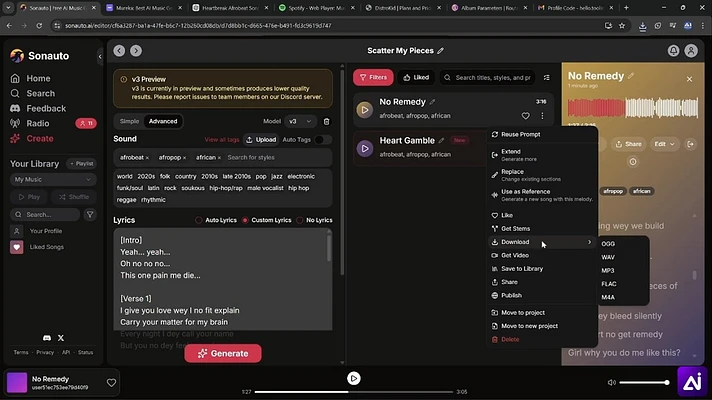This screenshot has width=712, height=400.
Task: Open the Model v3 dropdown
Action: 300,122
